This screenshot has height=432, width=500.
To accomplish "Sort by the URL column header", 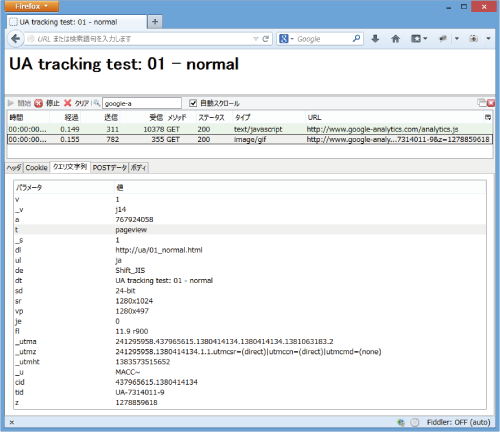I will (395, 117).
